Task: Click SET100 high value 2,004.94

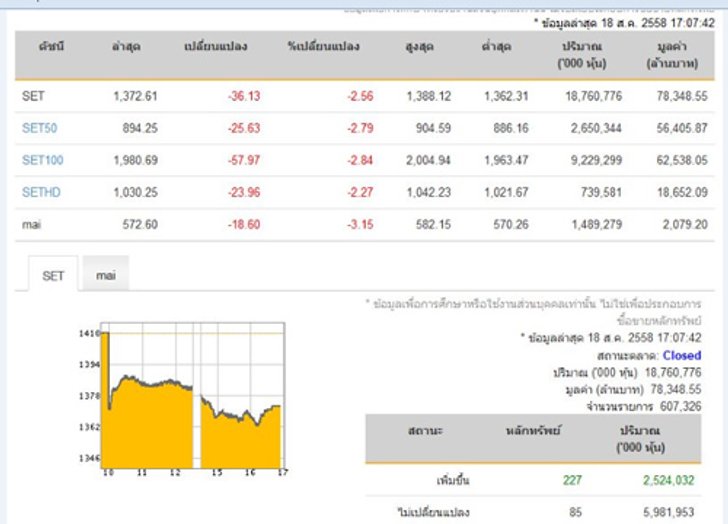Action: pyautogui.click(x=429, y=160)
